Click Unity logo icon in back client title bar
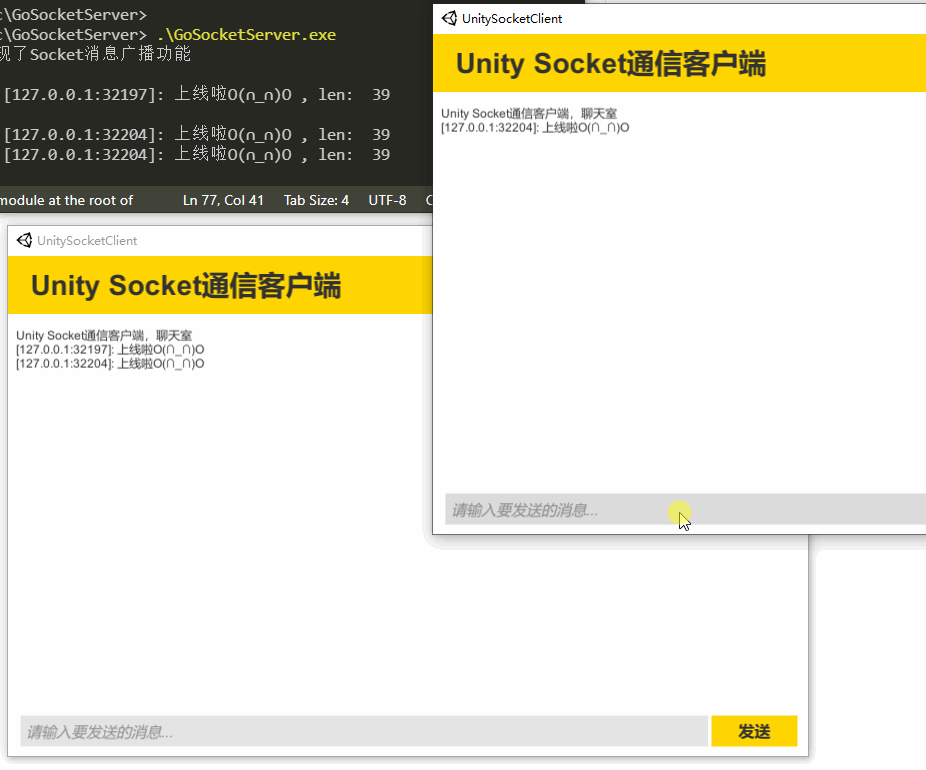Screen dimensions: 926x770 click(24, 240)
